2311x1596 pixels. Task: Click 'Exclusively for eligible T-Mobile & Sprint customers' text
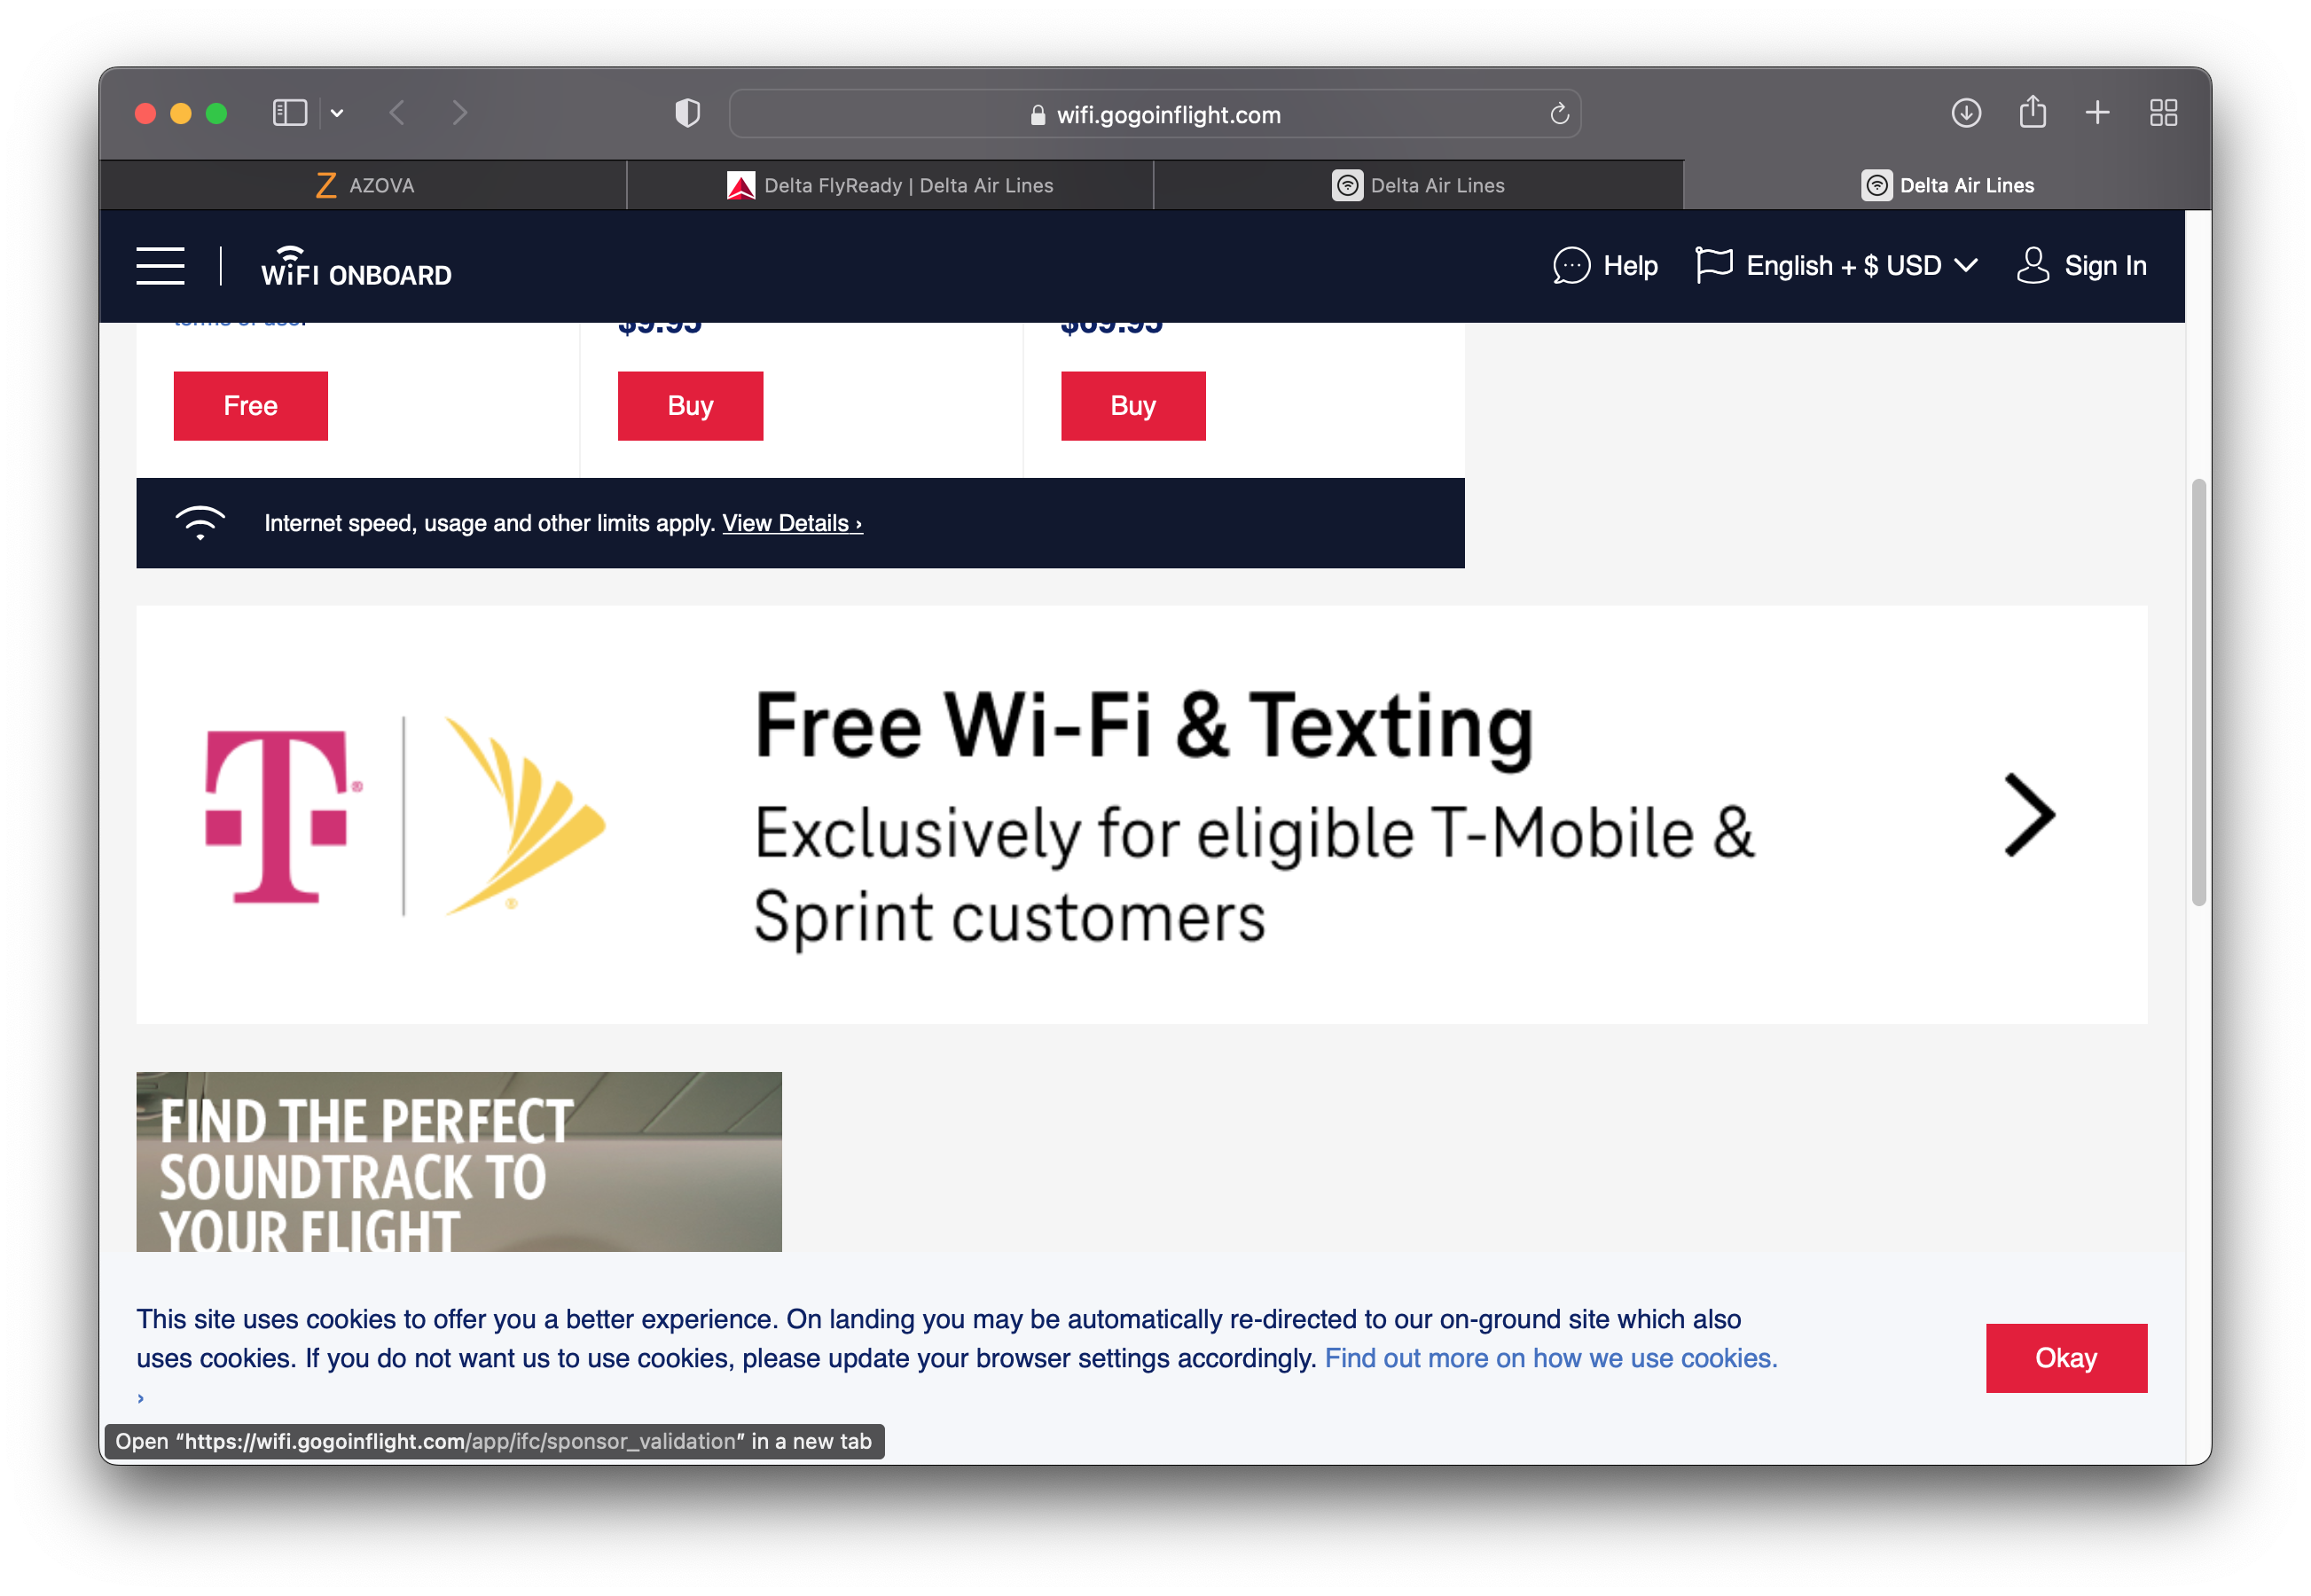pyautogui.click(x=1254, y=875)
